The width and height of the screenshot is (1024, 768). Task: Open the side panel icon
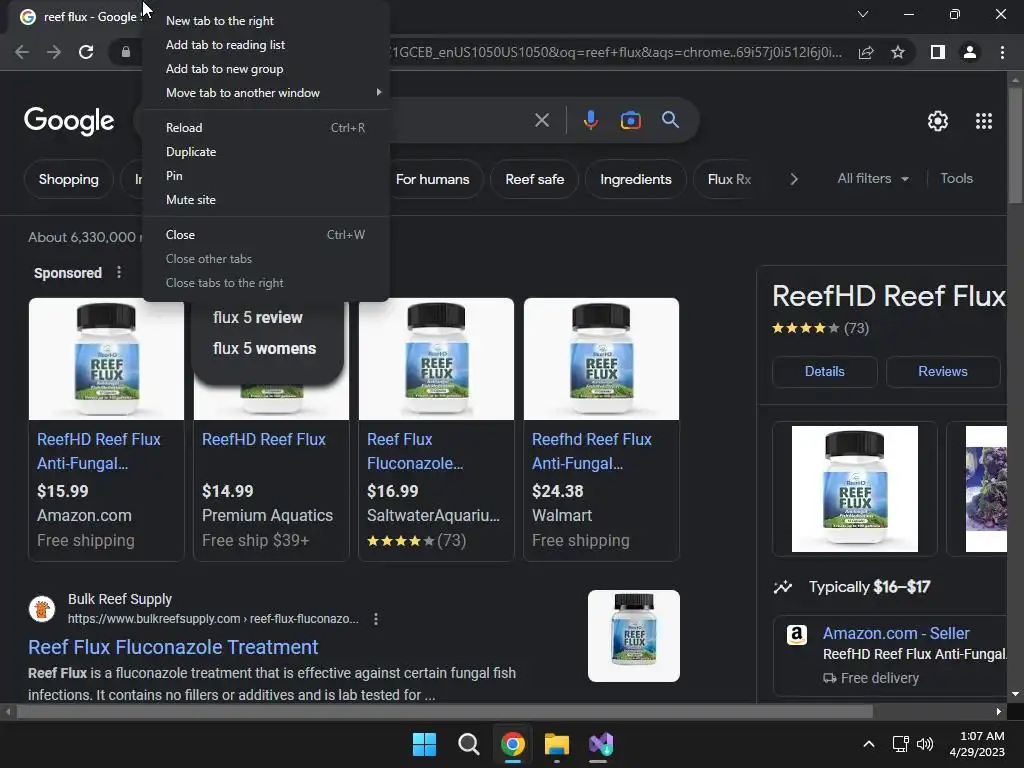pyautogui.click(x=938, y=52)
